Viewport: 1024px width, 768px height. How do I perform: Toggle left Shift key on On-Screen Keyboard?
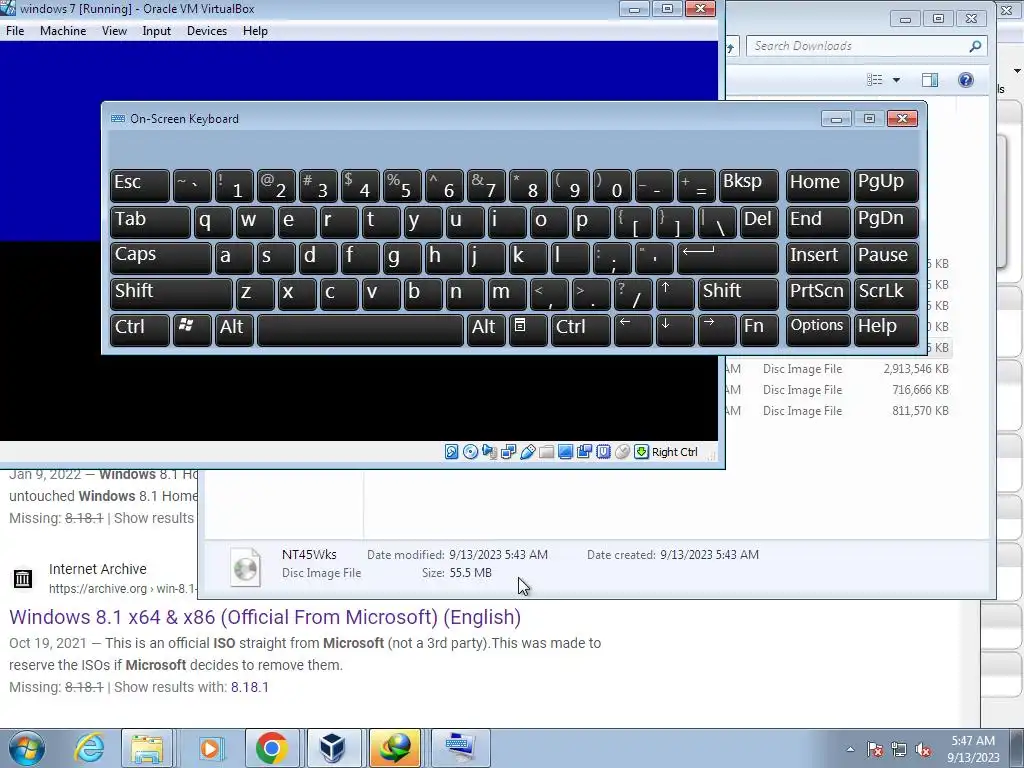click(x=171, y=293)
